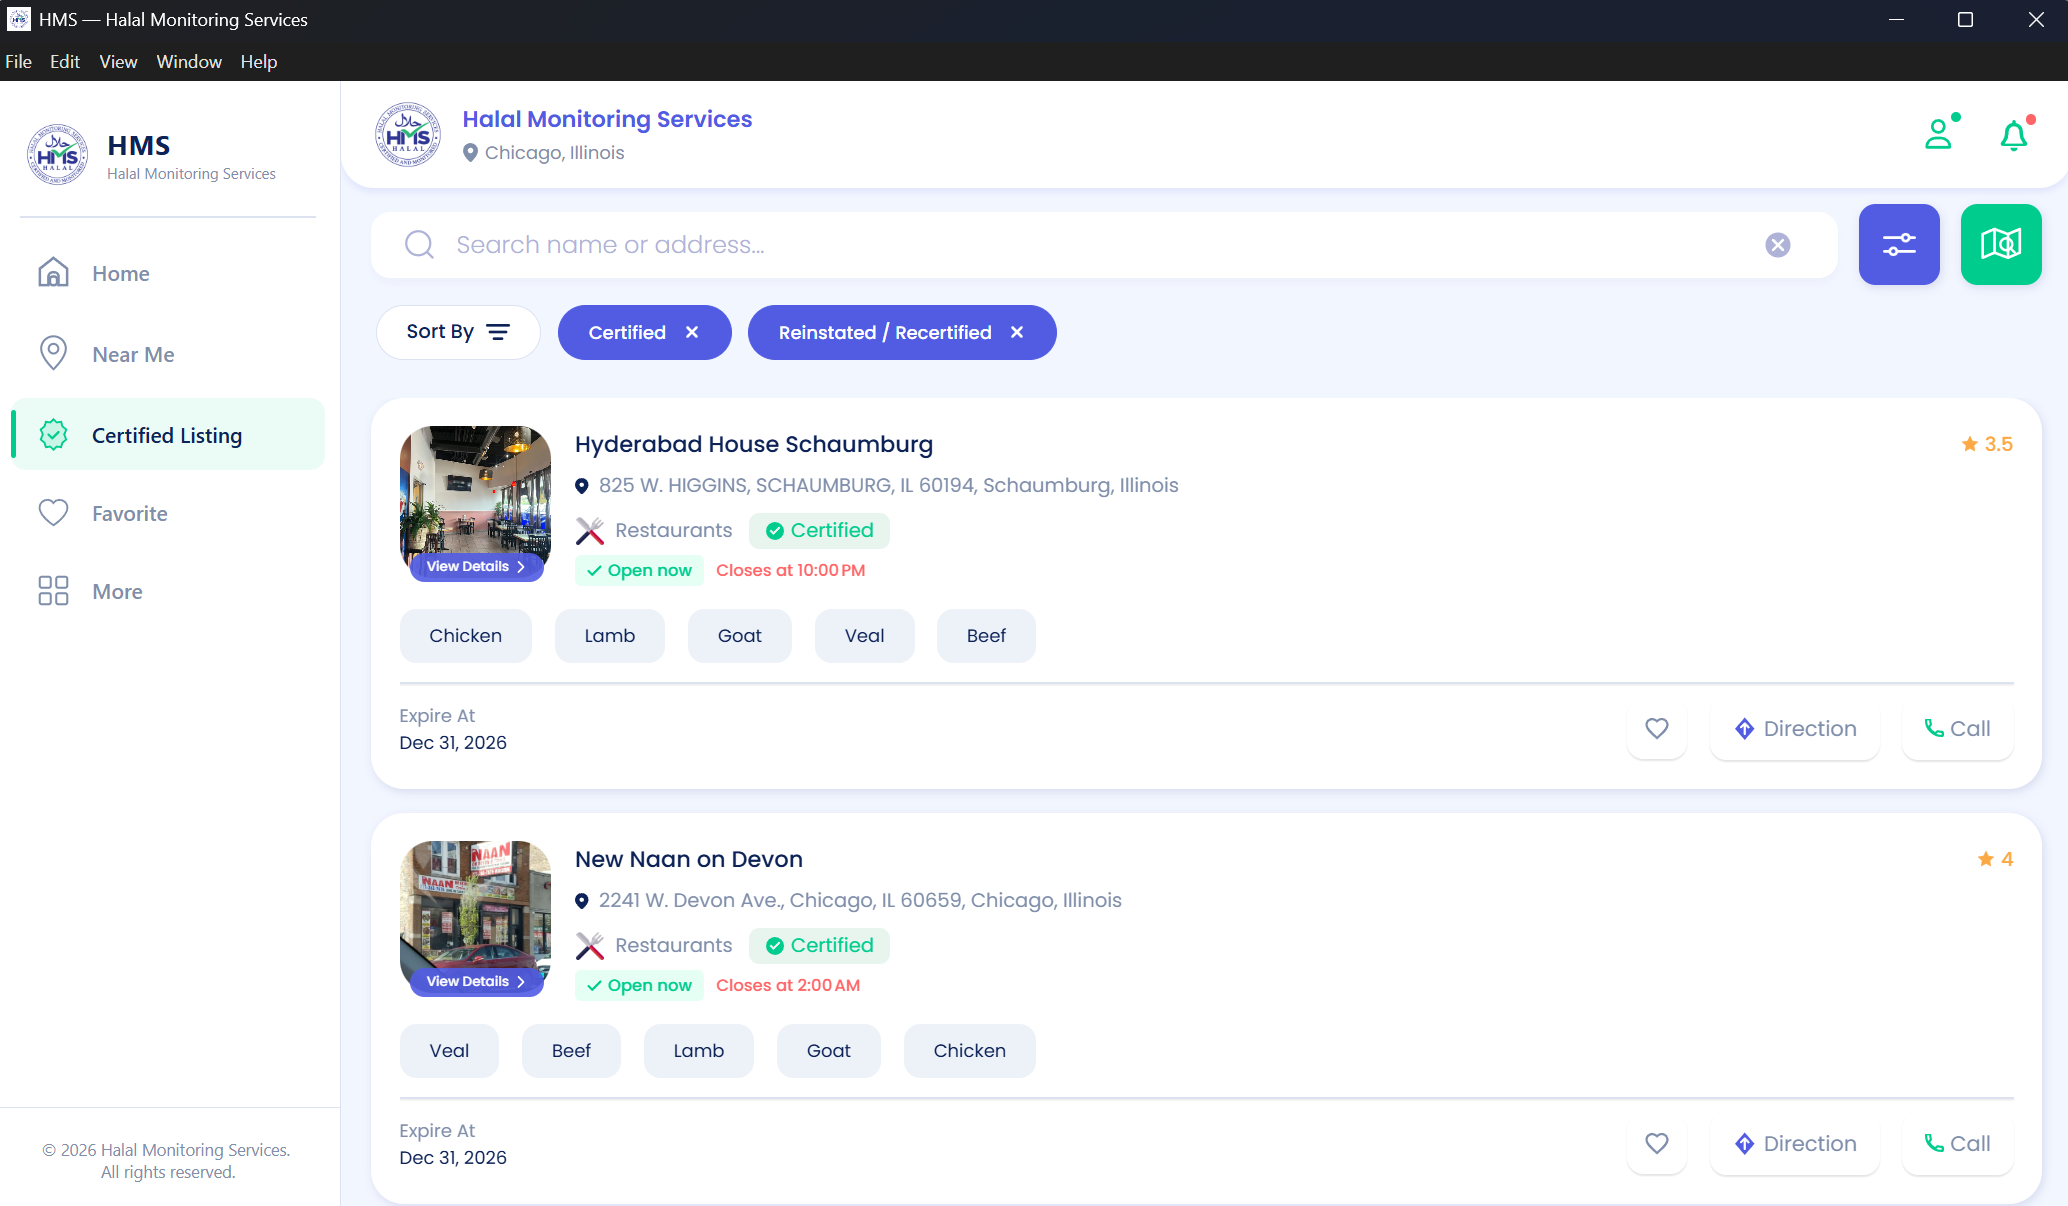Image resolution: width=2068 pixels, height=1206 pixels.
Task: Click address pin icon for Hyderabad House
Action: [582, 486]
